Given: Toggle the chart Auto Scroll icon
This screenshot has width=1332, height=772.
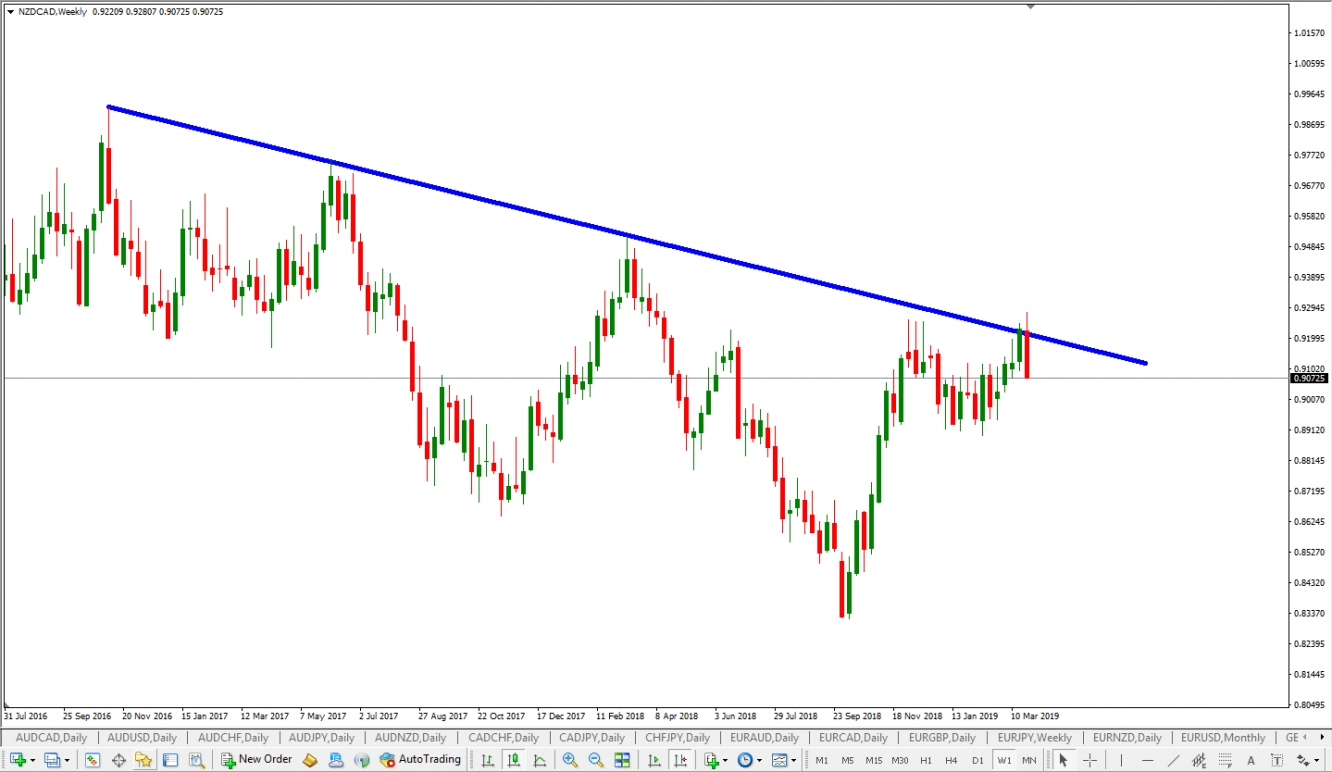Looking at the screenshot, I should [654, 760].
